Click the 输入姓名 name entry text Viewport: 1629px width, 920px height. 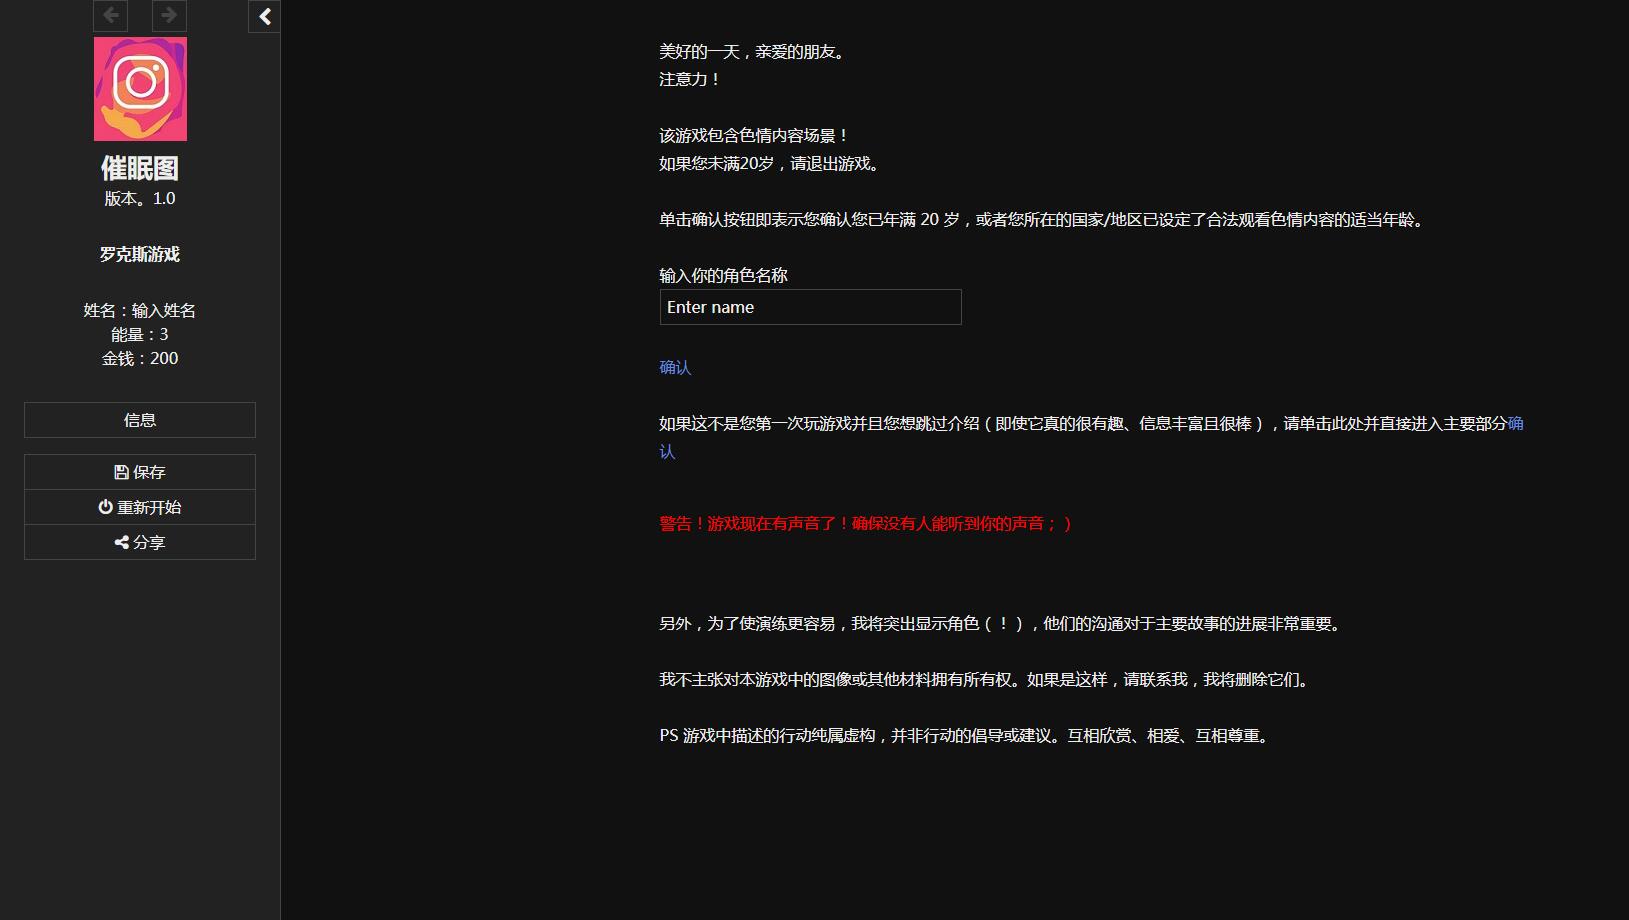click(x=161, y=310)
